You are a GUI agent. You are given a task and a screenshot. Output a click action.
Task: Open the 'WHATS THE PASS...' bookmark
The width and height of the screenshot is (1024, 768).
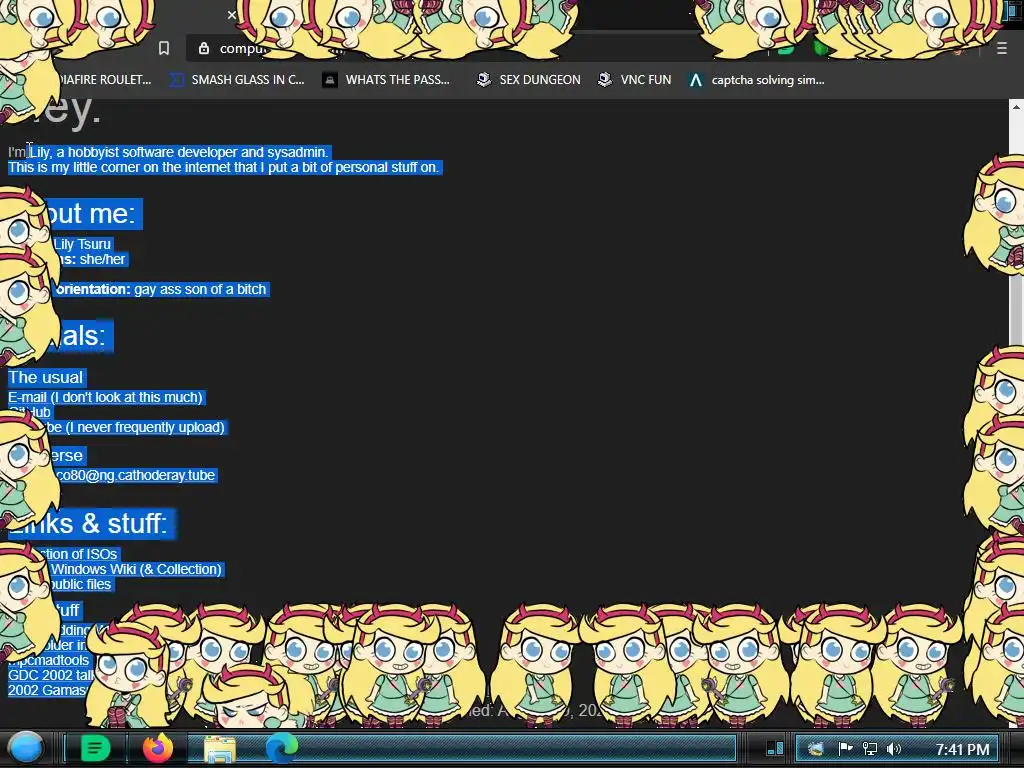[387, 80]
